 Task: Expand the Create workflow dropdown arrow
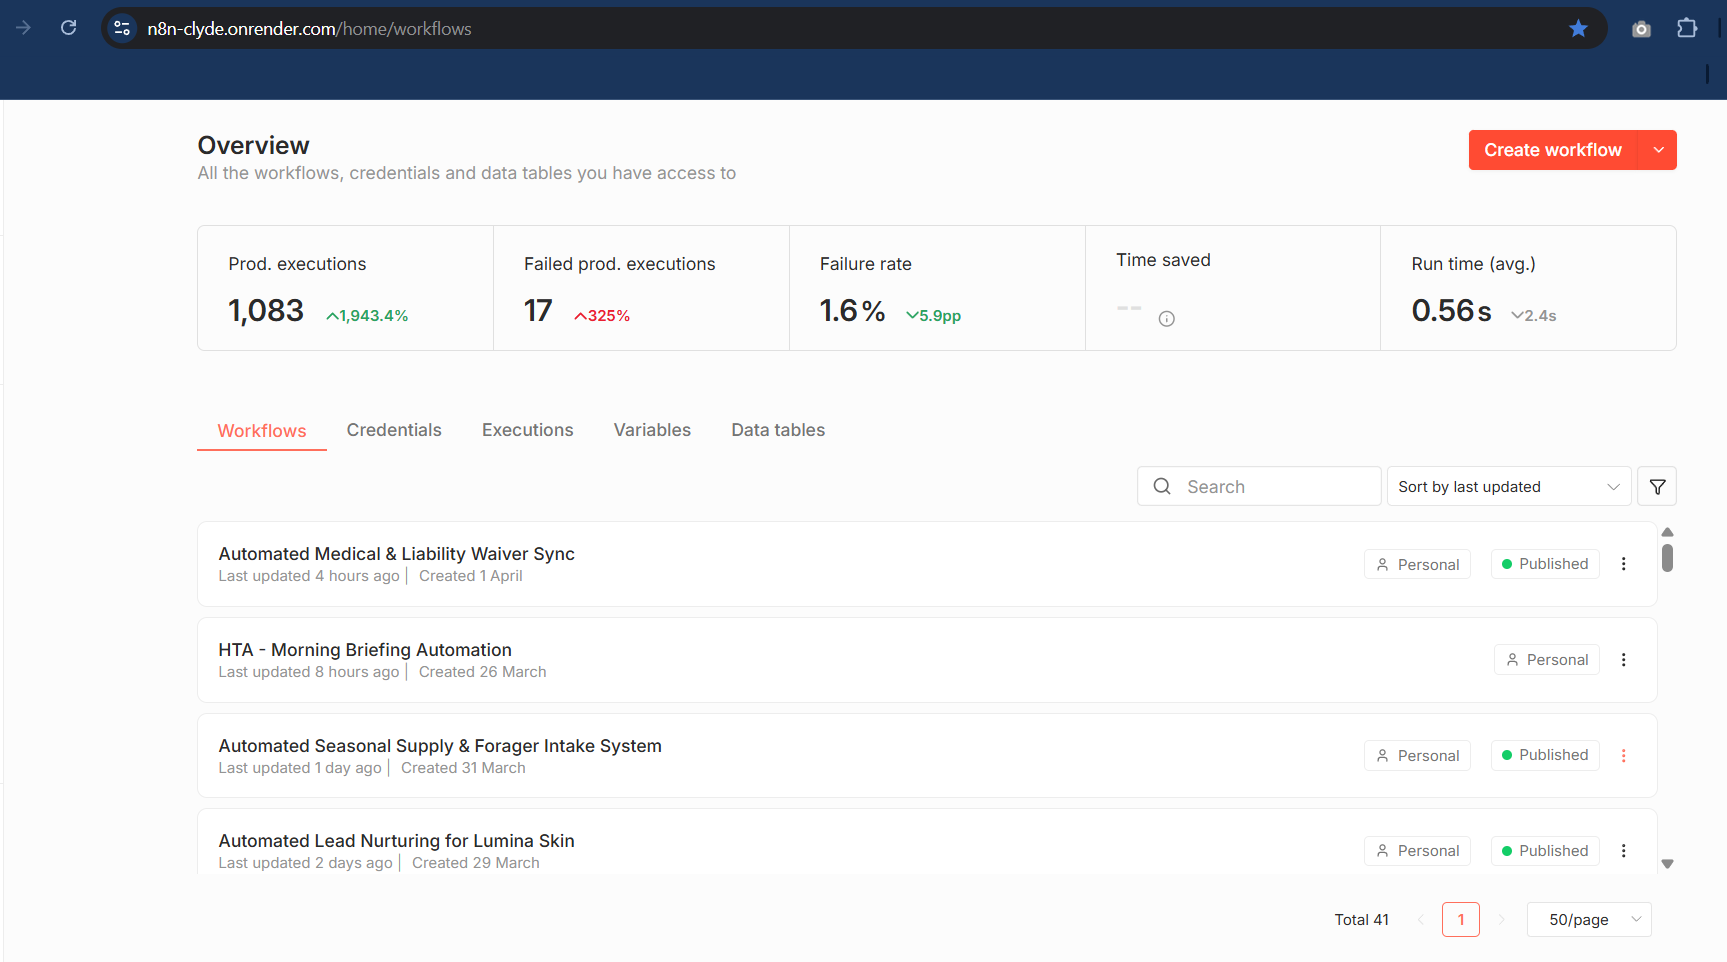[1658, 150]
